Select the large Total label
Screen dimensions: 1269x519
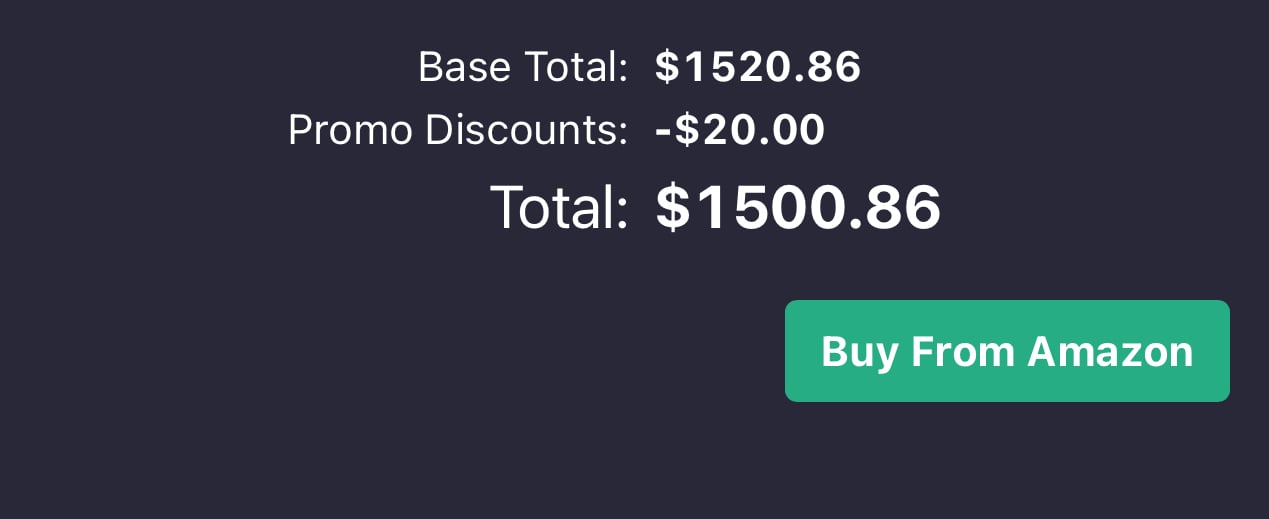[x=558, y=207]
